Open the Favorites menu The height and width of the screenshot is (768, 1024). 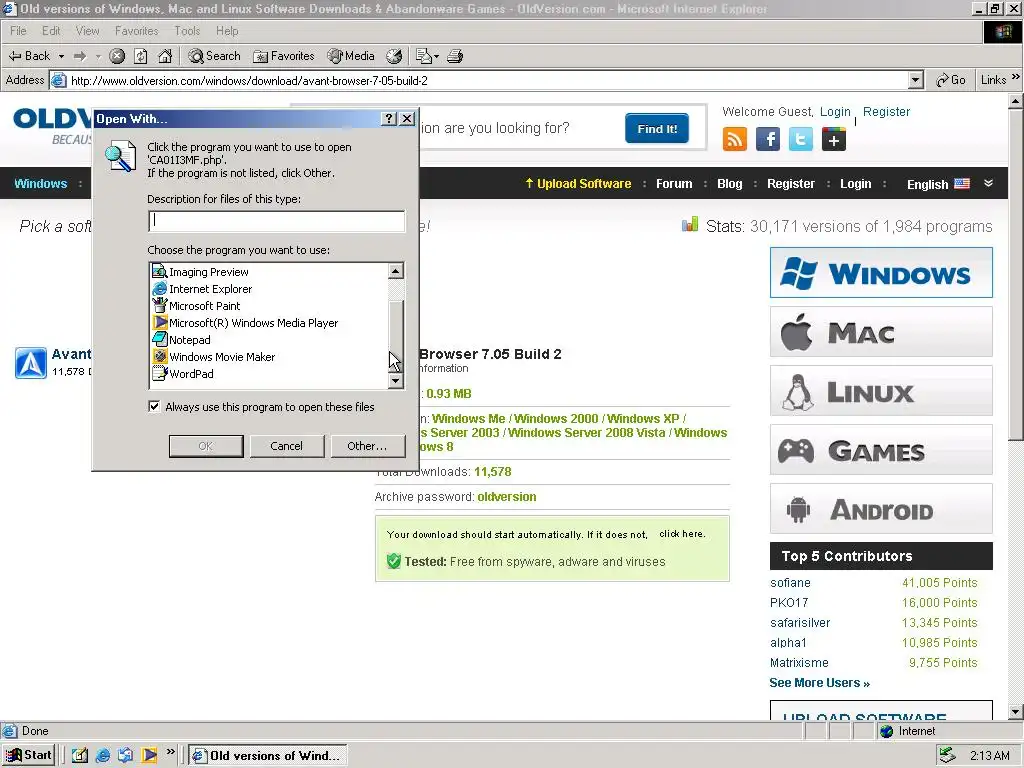tap(136, 31)
